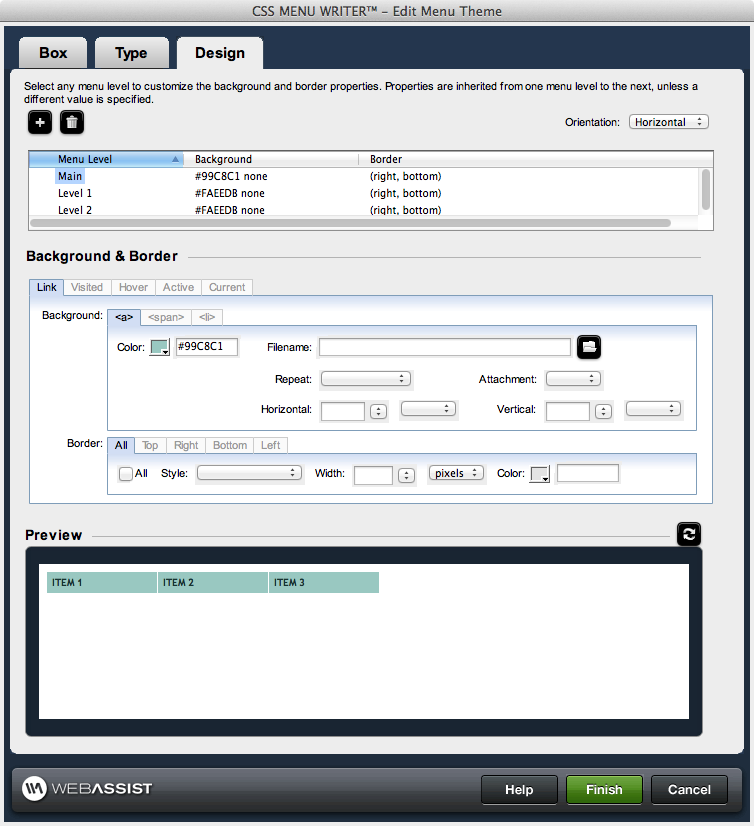754x826 pixels.
Task: Select the border Right tab
Action: pyautogui.click(x=186, y=445)
